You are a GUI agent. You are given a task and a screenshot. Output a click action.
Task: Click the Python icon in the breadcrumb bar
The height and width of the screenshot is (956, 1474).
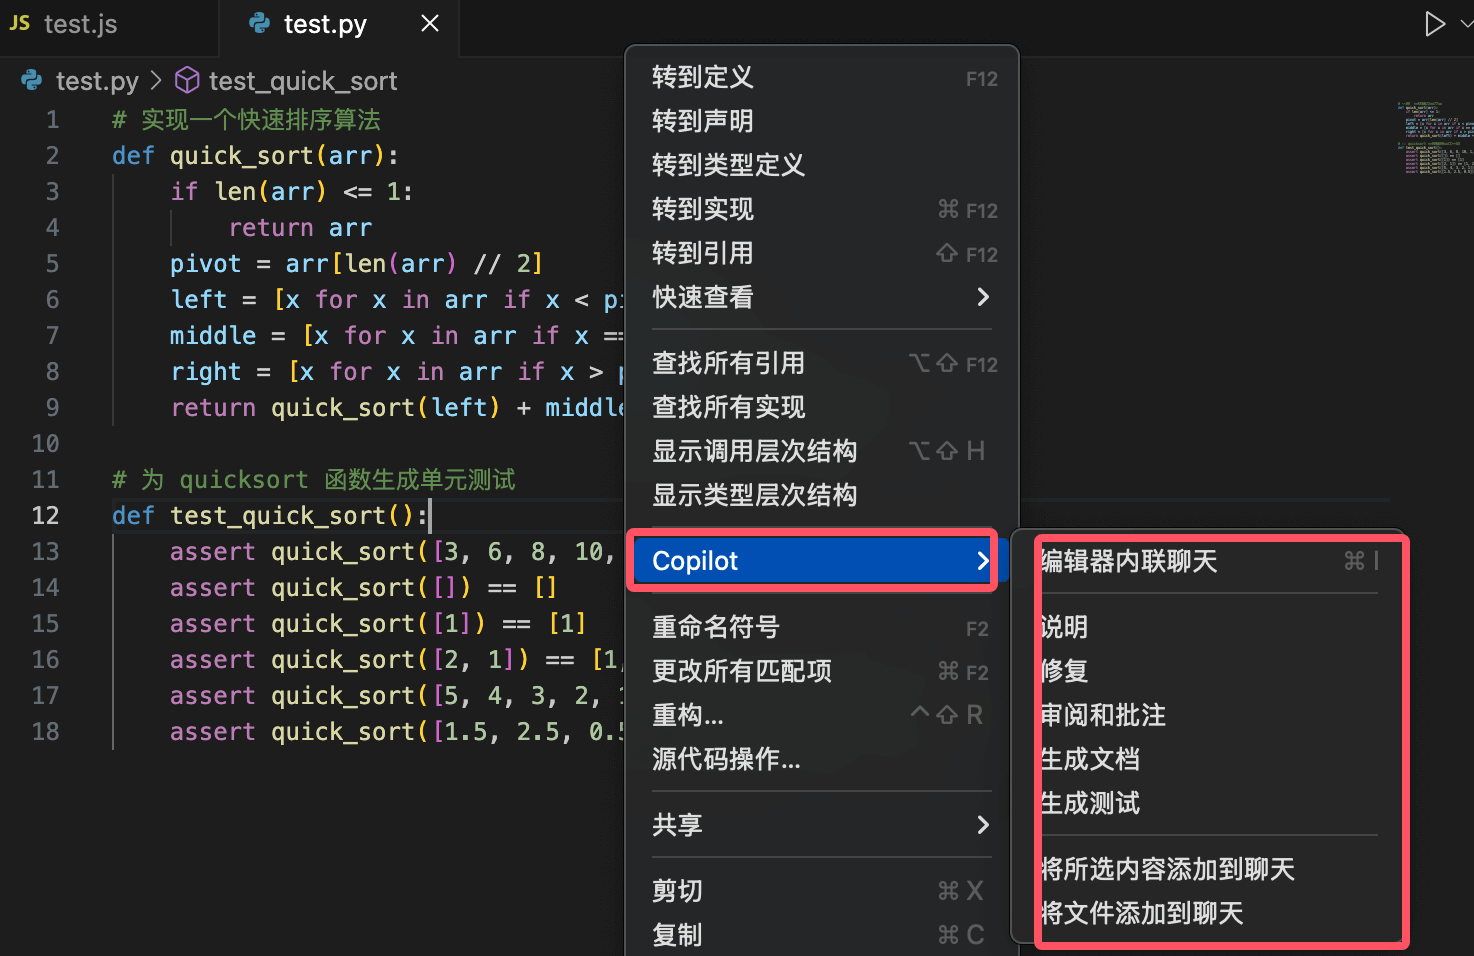click(x=31, y=80)
